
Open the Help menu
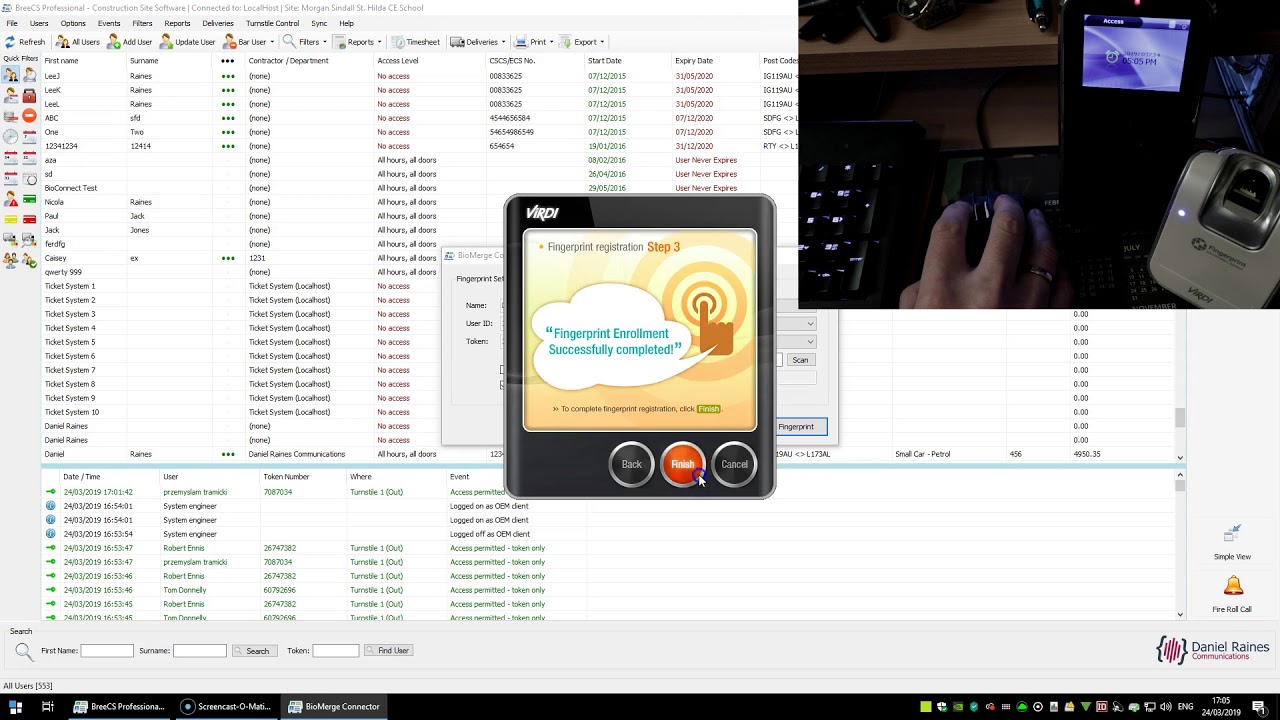tap(346, 23)
